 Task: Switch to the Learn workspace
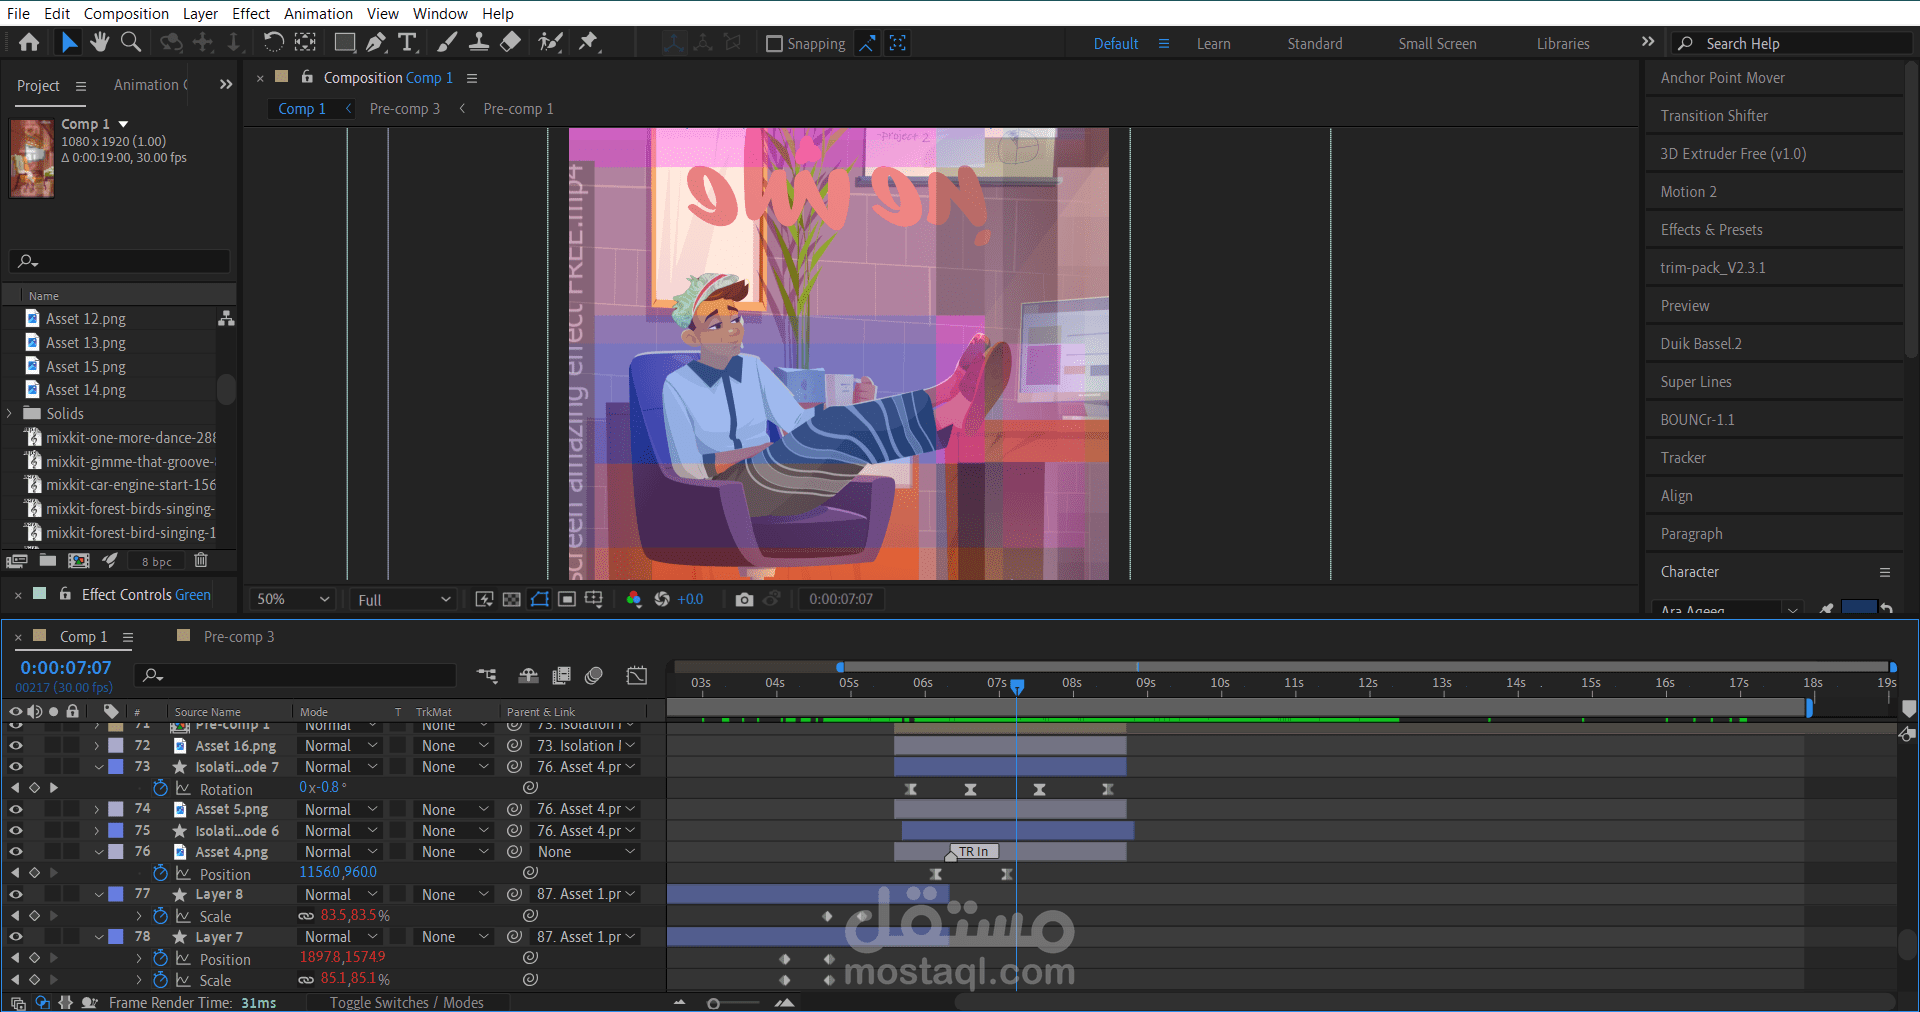point(1213,44)
